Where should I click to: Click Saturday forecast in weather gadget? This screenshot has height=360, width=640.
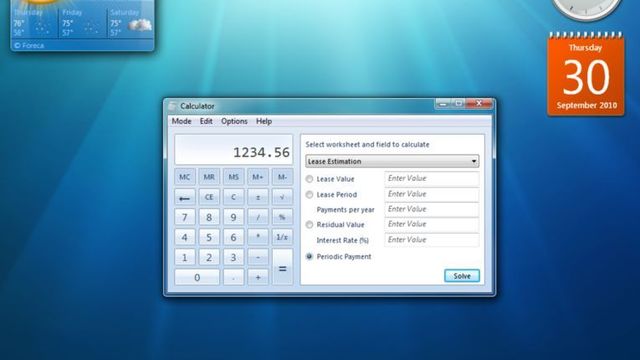pos(130,23)
